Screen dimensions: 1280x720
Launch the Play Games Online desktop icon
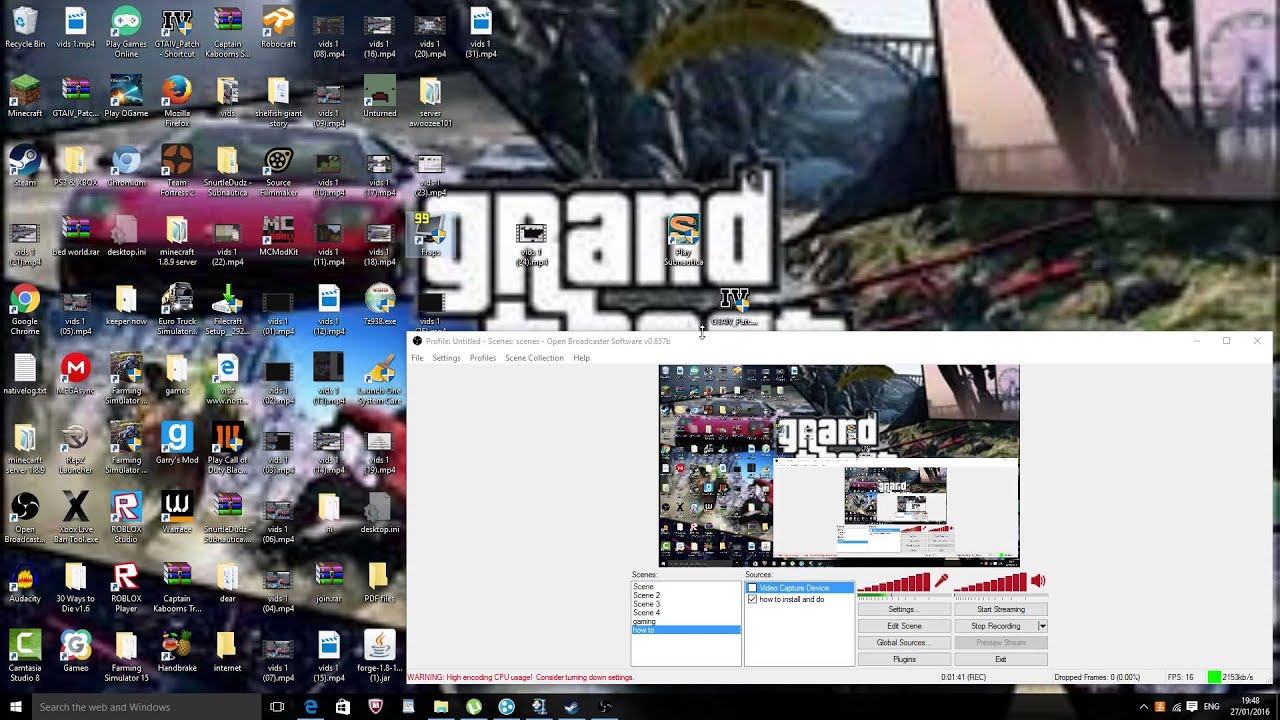126,32
